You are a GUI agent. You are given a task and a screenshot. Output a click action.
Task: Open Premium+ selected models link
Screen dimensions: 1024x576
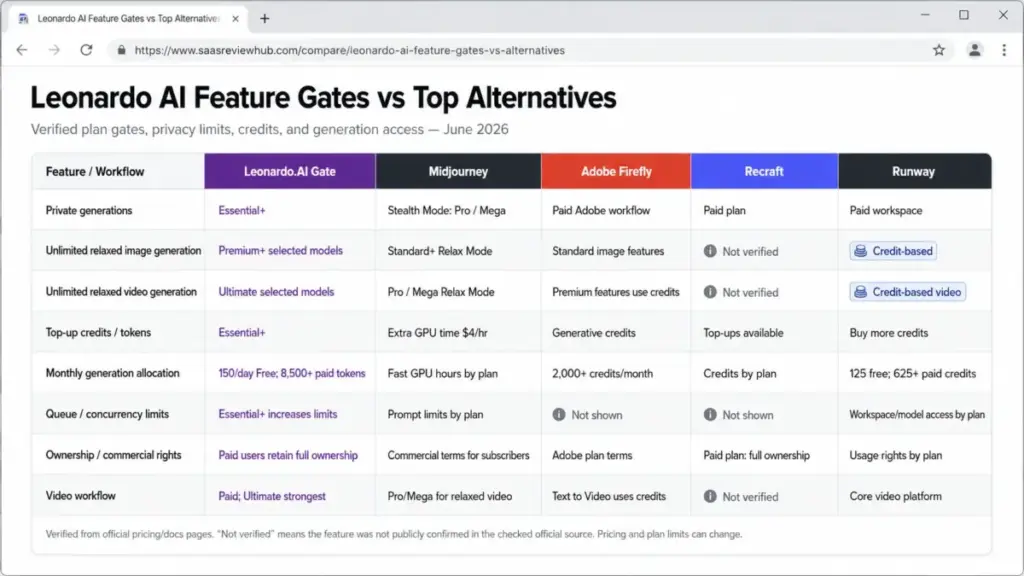point(280,251)
